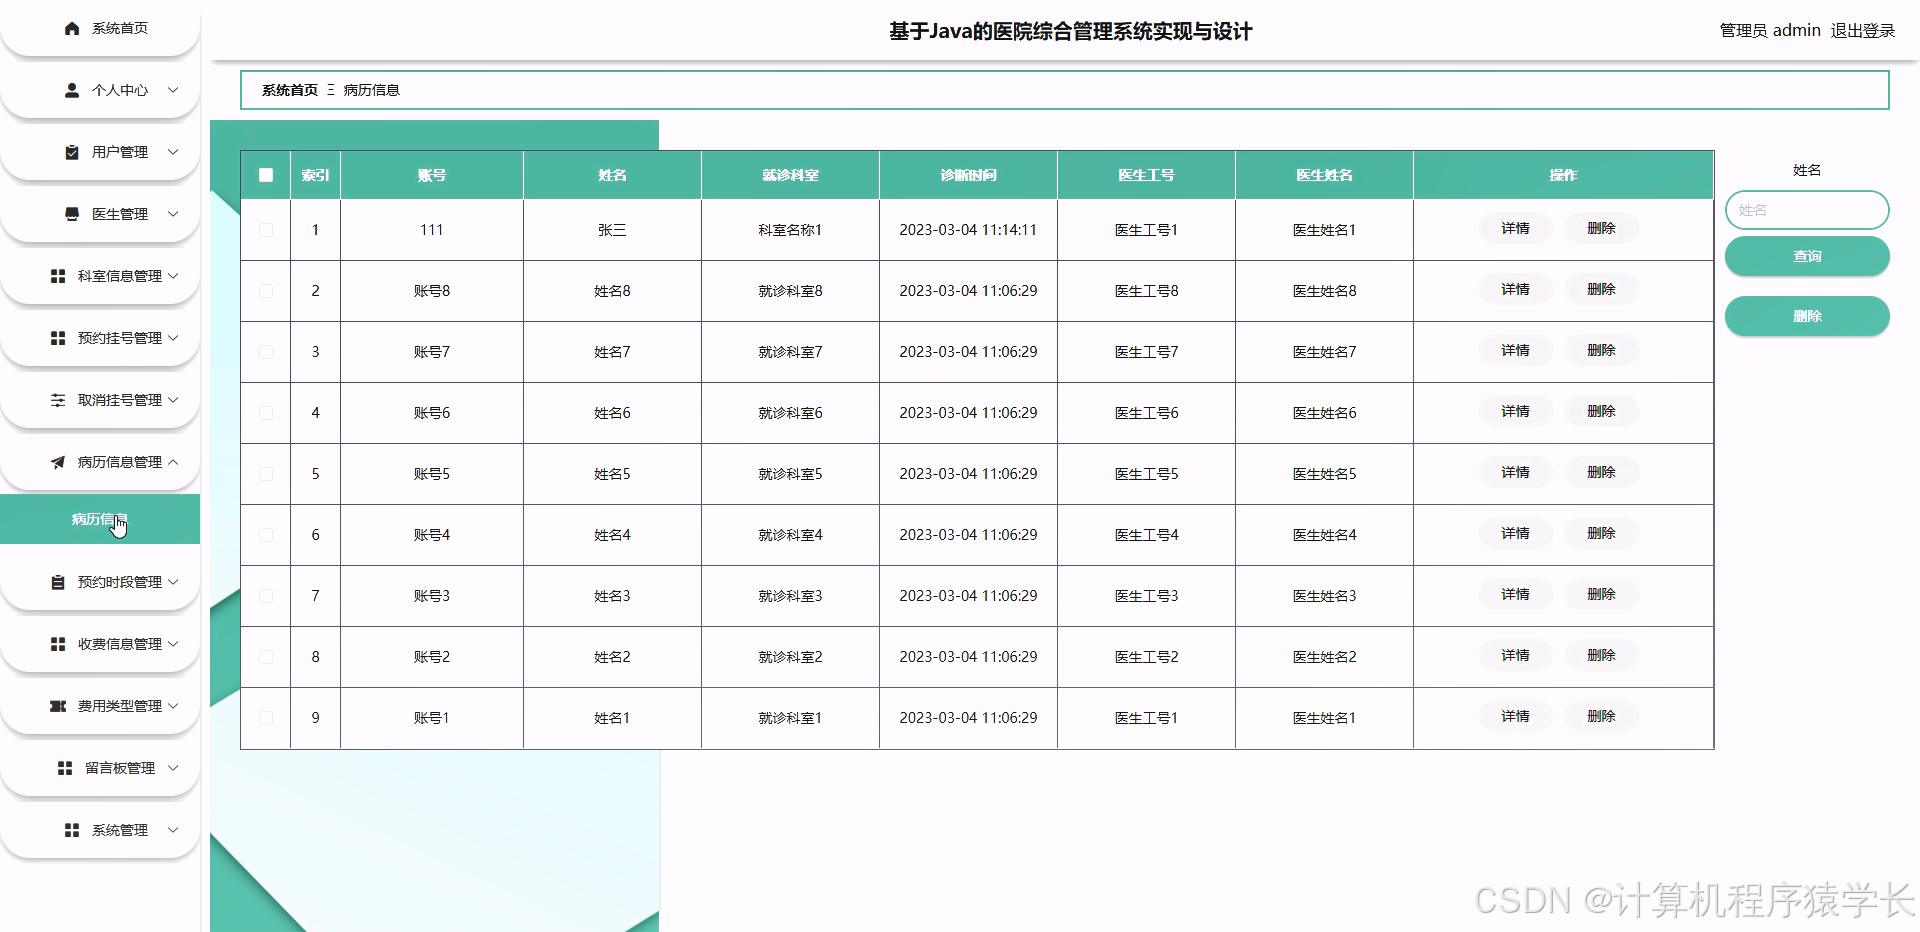Click the 用户管理 management icon
The width and height of the screenshot is (1920, 932).
[70, 152]
